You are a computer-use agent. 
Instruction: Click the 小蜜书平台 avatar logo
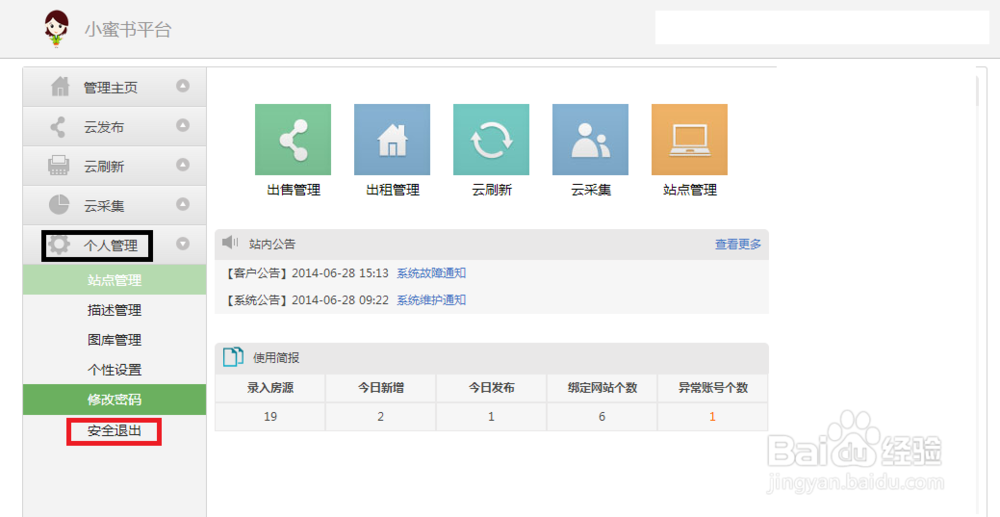pyautogui.click(x=56, y=29)
